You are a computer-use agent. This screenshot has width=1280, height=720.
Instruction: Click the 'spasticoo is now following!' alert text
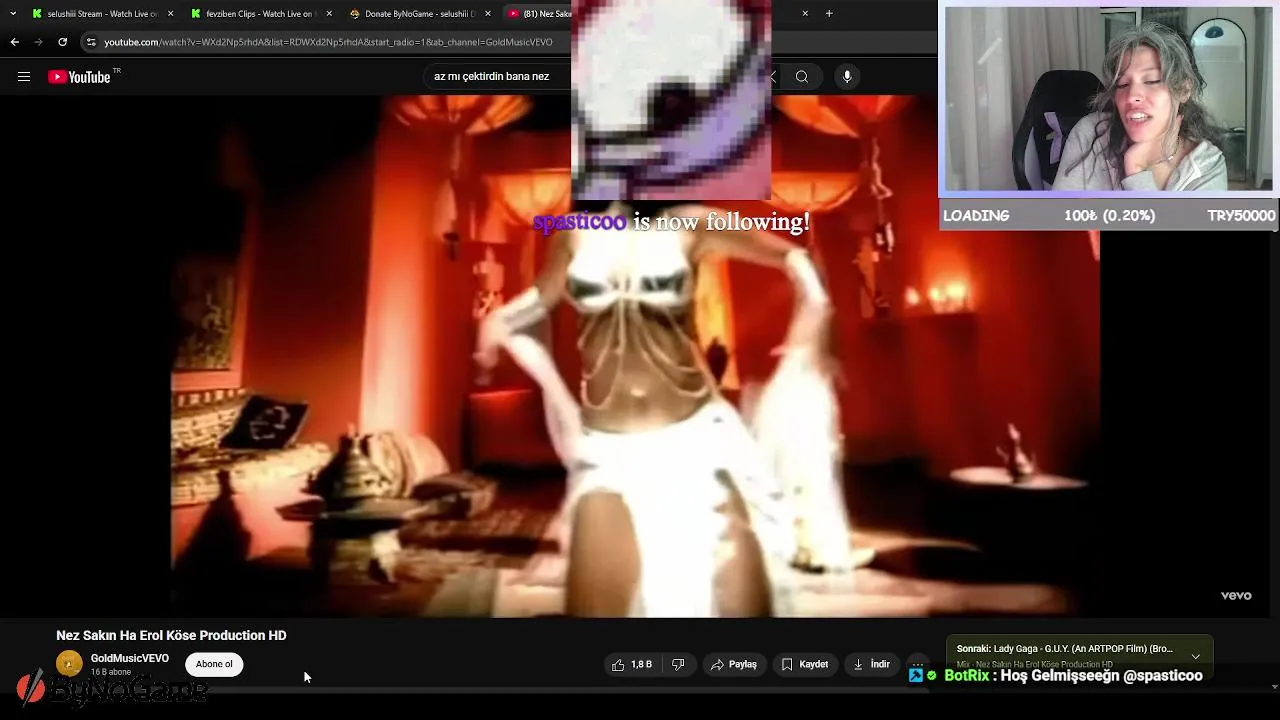tap(671, 222)
